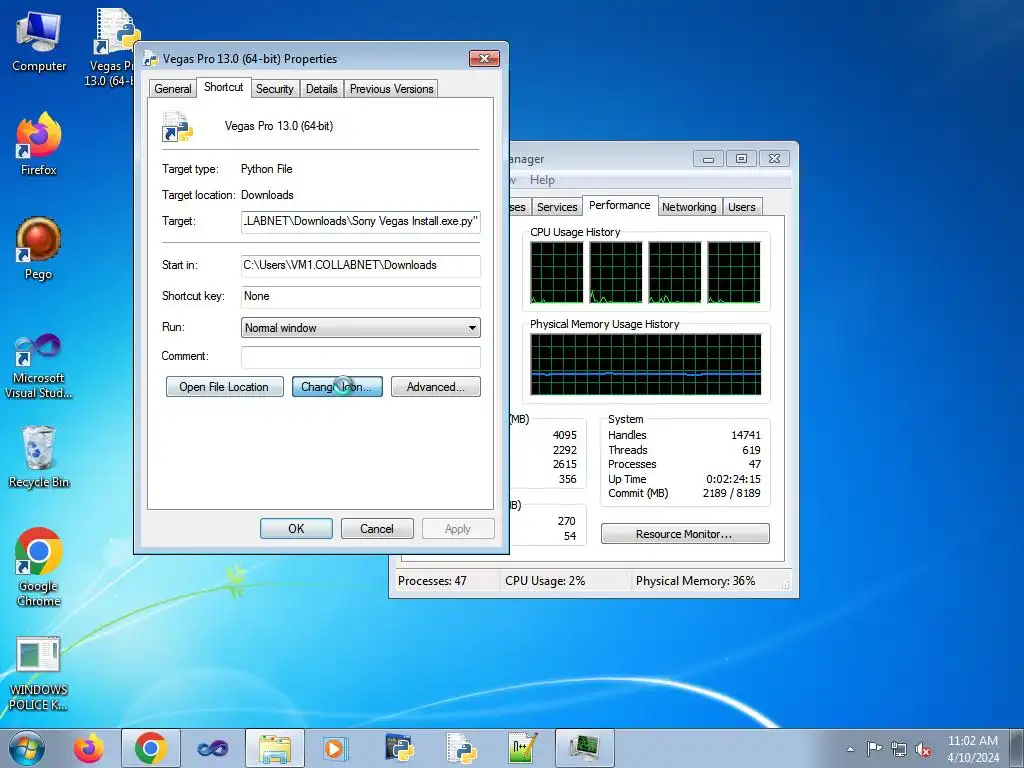Image resolution: width=1024 pixels, height=768 pixels.
Task: Click the 'Processes: 47' status bar entry
Action: pos(432,581)
